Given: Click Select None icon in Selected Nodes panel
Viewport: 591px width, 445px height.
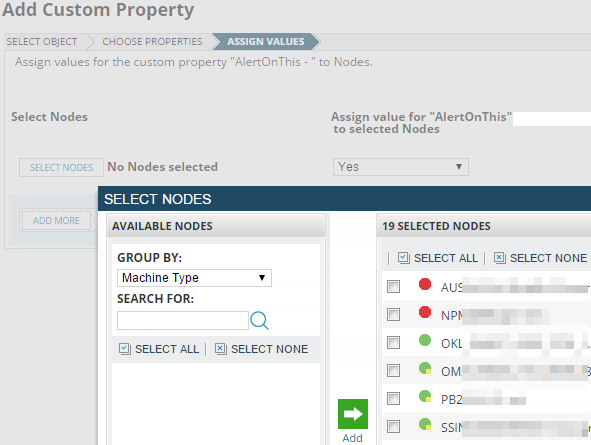Looking at the screenshot, I should (500, 258).
